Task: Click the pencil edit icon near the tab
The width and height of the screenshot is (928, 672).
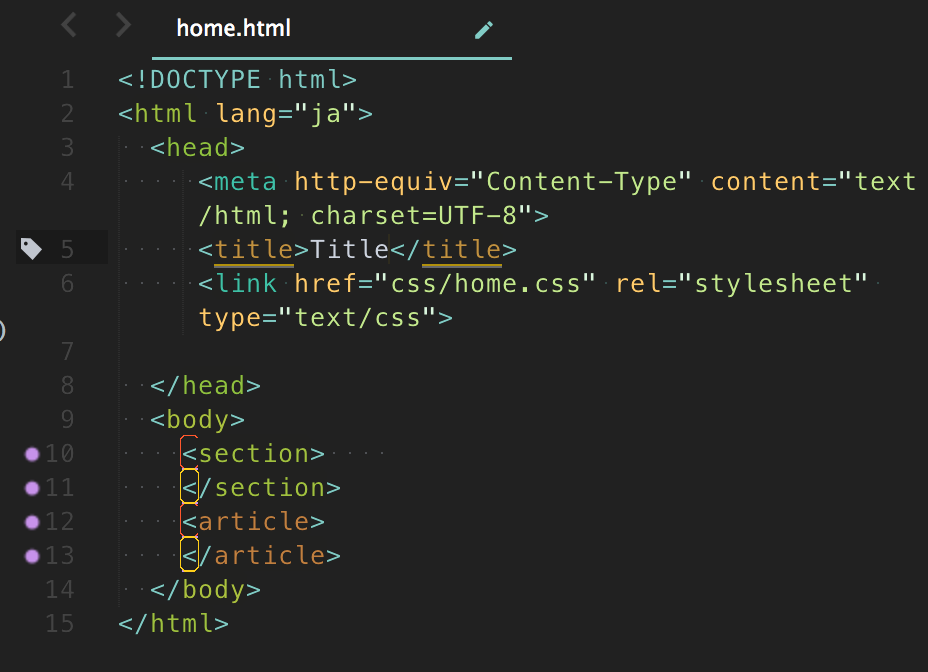Action: (484, 30)
